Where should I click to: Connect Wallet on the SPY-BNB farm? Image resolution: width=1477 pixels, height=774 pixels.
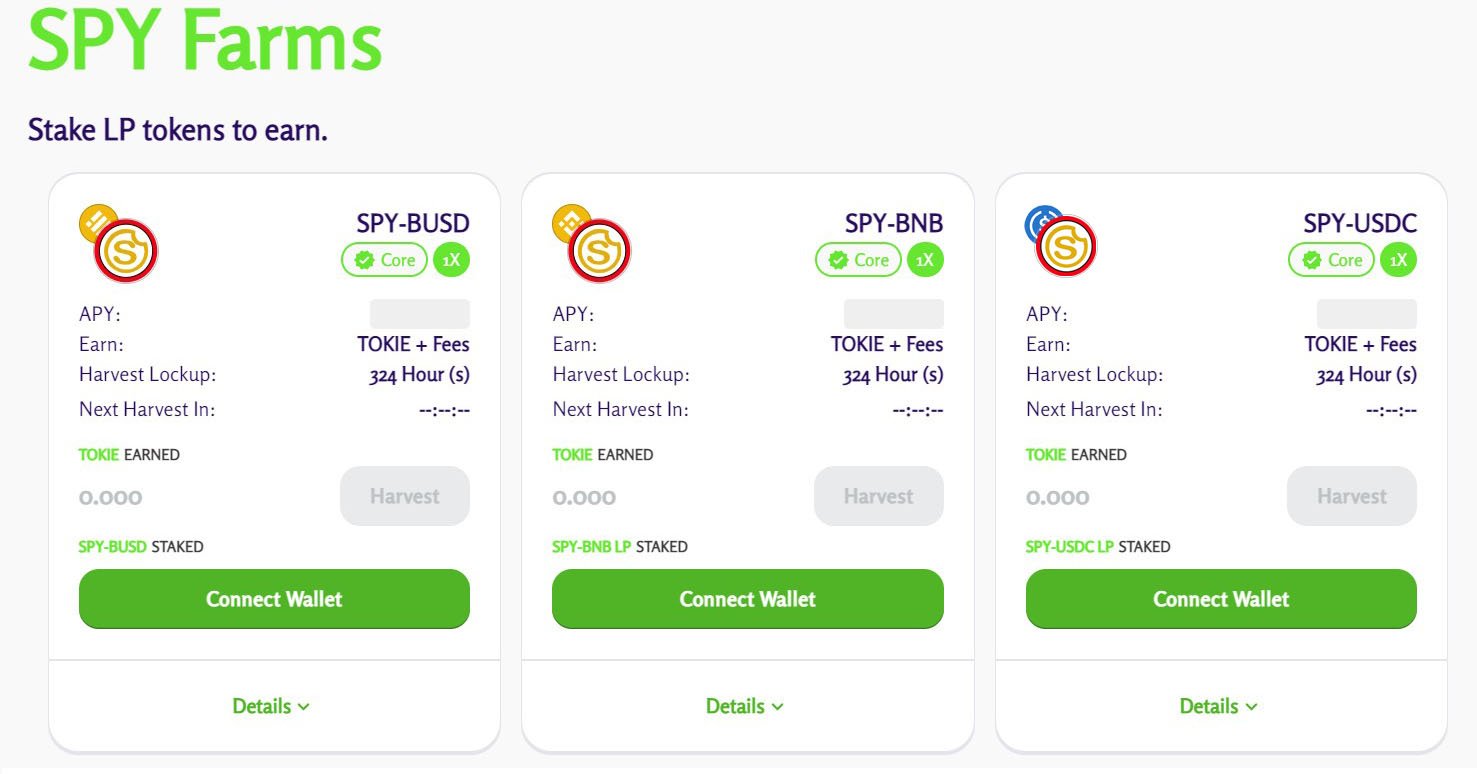[747, 599]
